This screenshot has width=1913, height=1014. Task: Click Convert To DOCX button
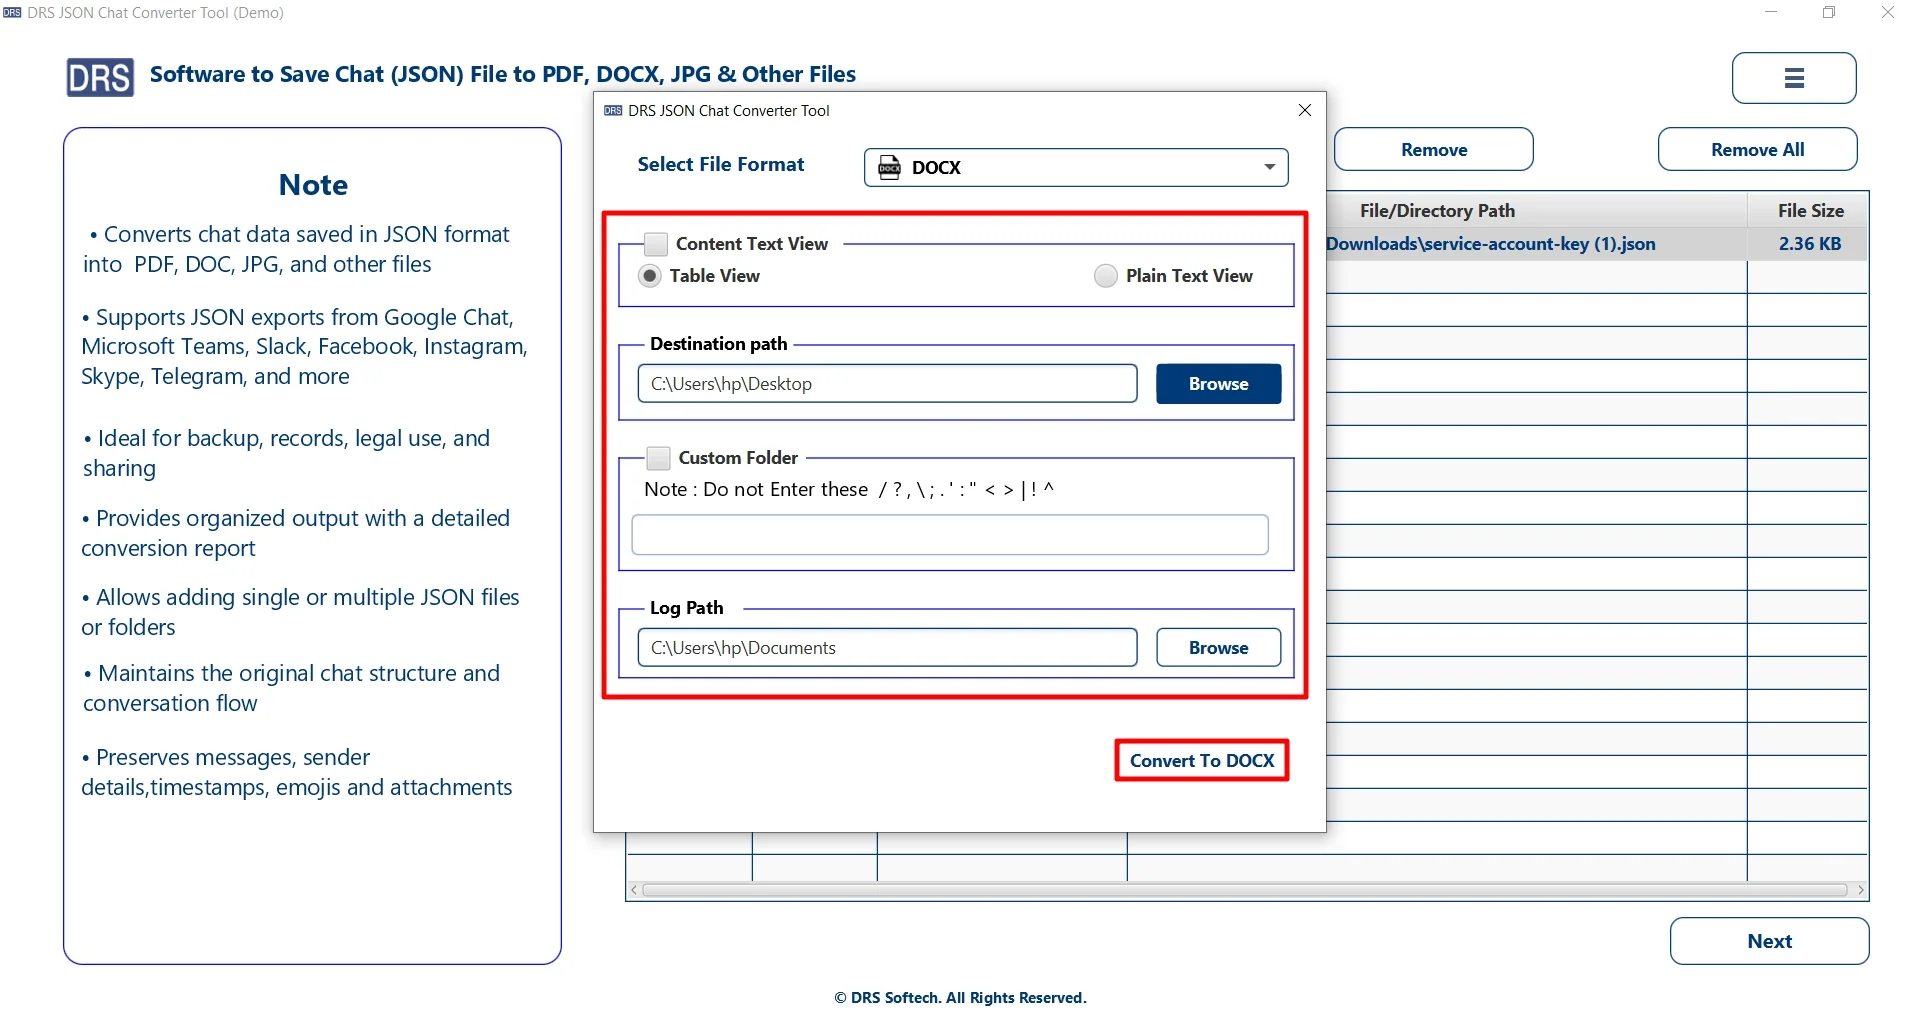[x=1201, y=761]
